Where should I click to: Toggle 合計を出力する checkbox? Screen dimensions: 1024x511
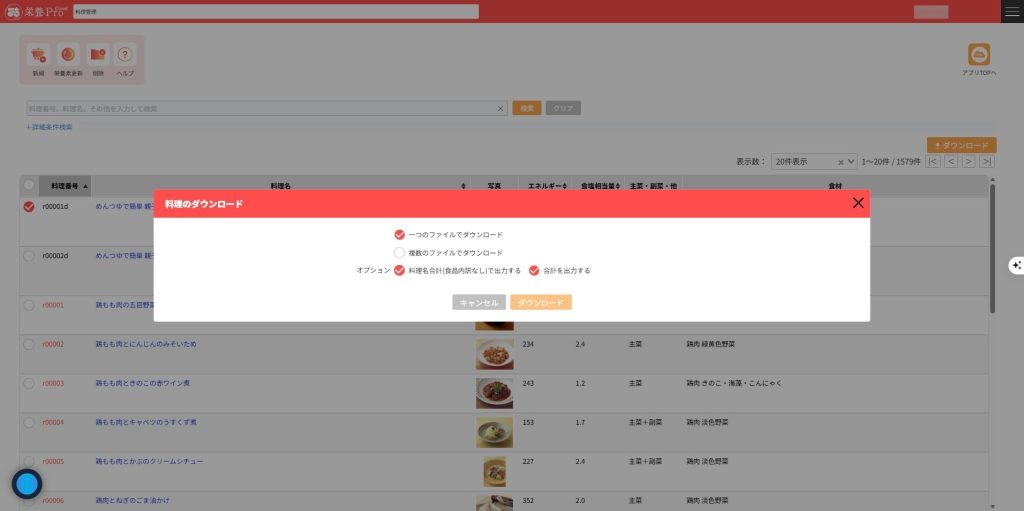tap(534, 270)
